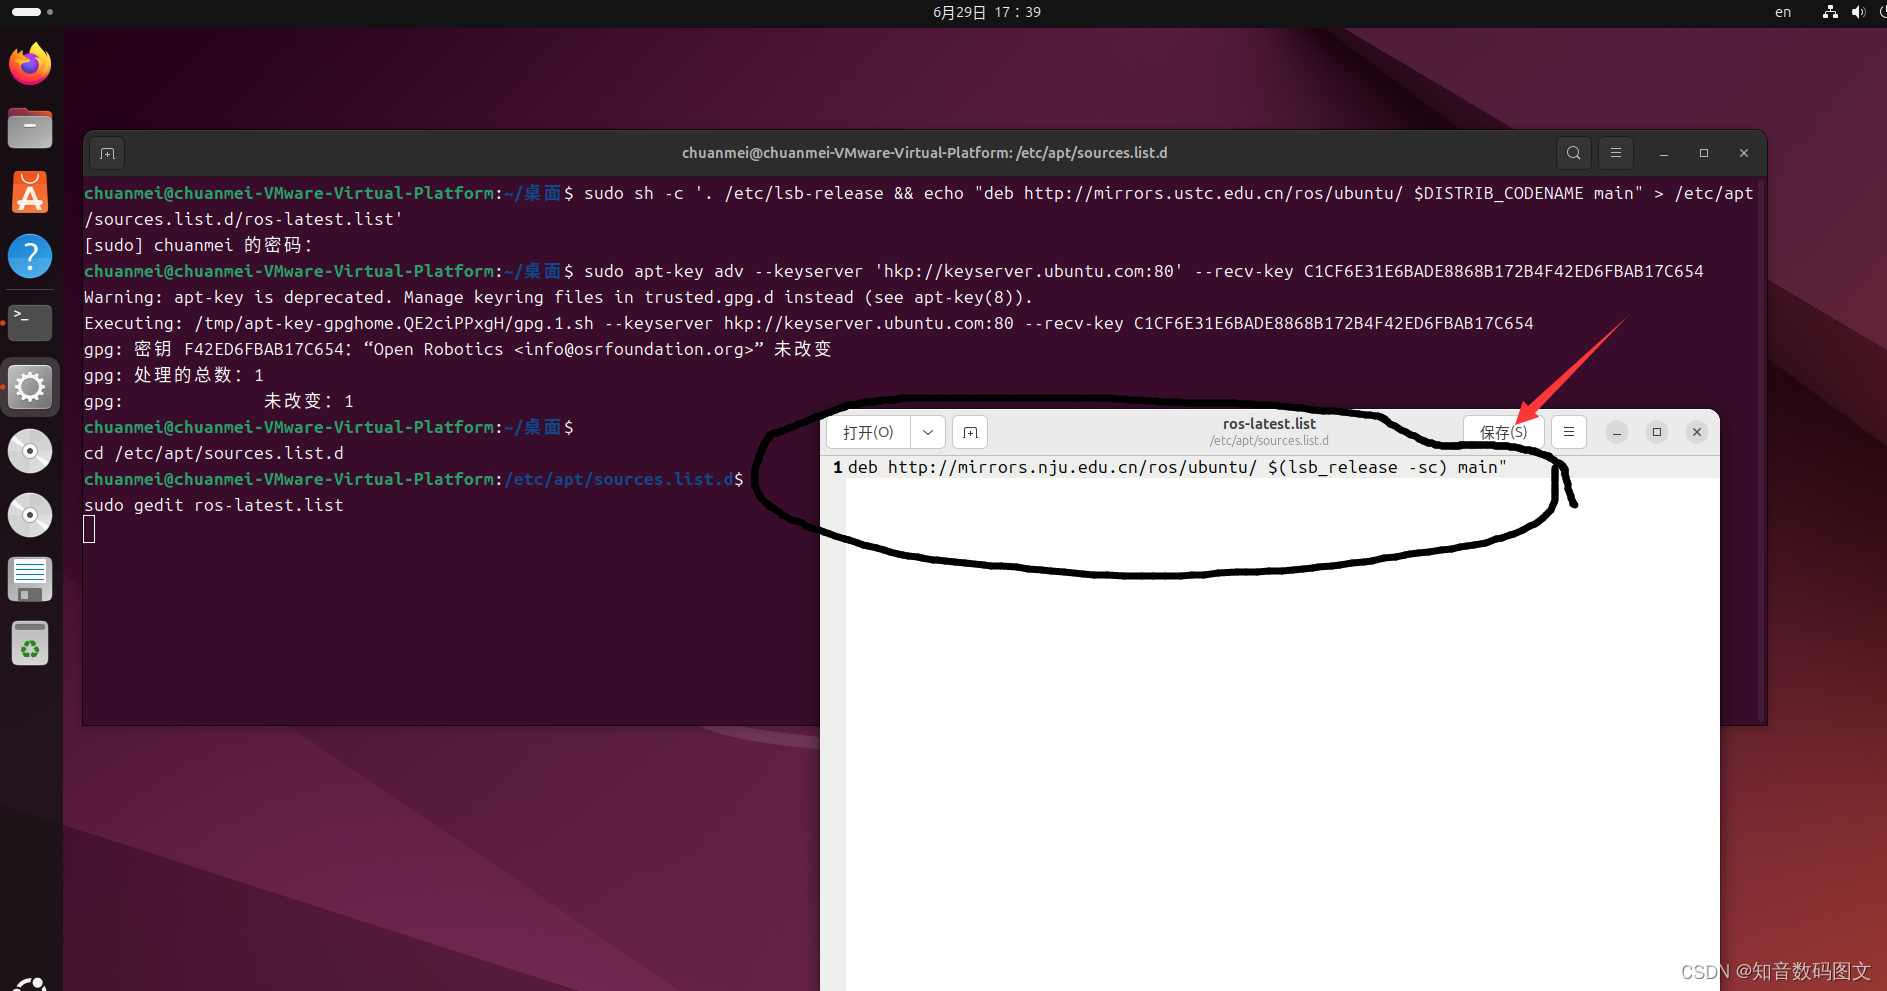1887x991 pixels.
Task: Open the 'en' keyboard layout menu
Action: click(x=1783, y=12)
